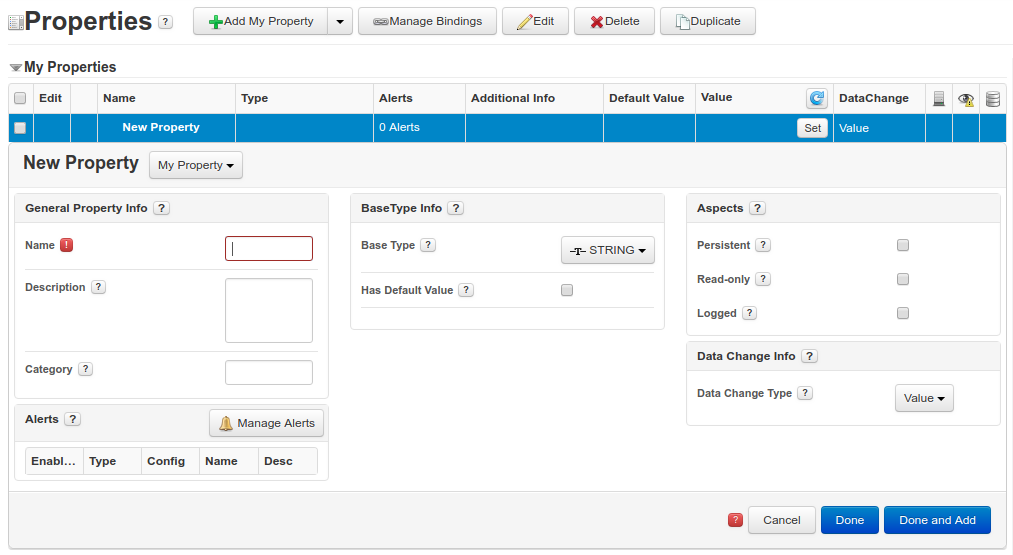This screenshot has width=1013, height=555.
Task: Click into the Description text area
Action: pos(269,310)
